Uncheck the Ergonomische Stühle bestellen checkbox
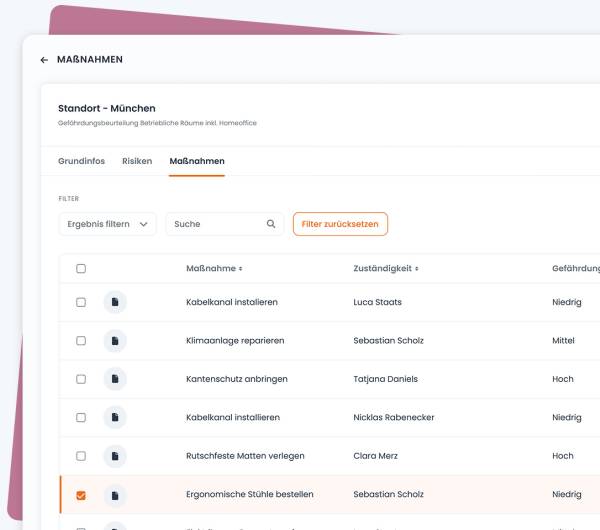Viewport: 600px width, 530px height. coord(81,495)
